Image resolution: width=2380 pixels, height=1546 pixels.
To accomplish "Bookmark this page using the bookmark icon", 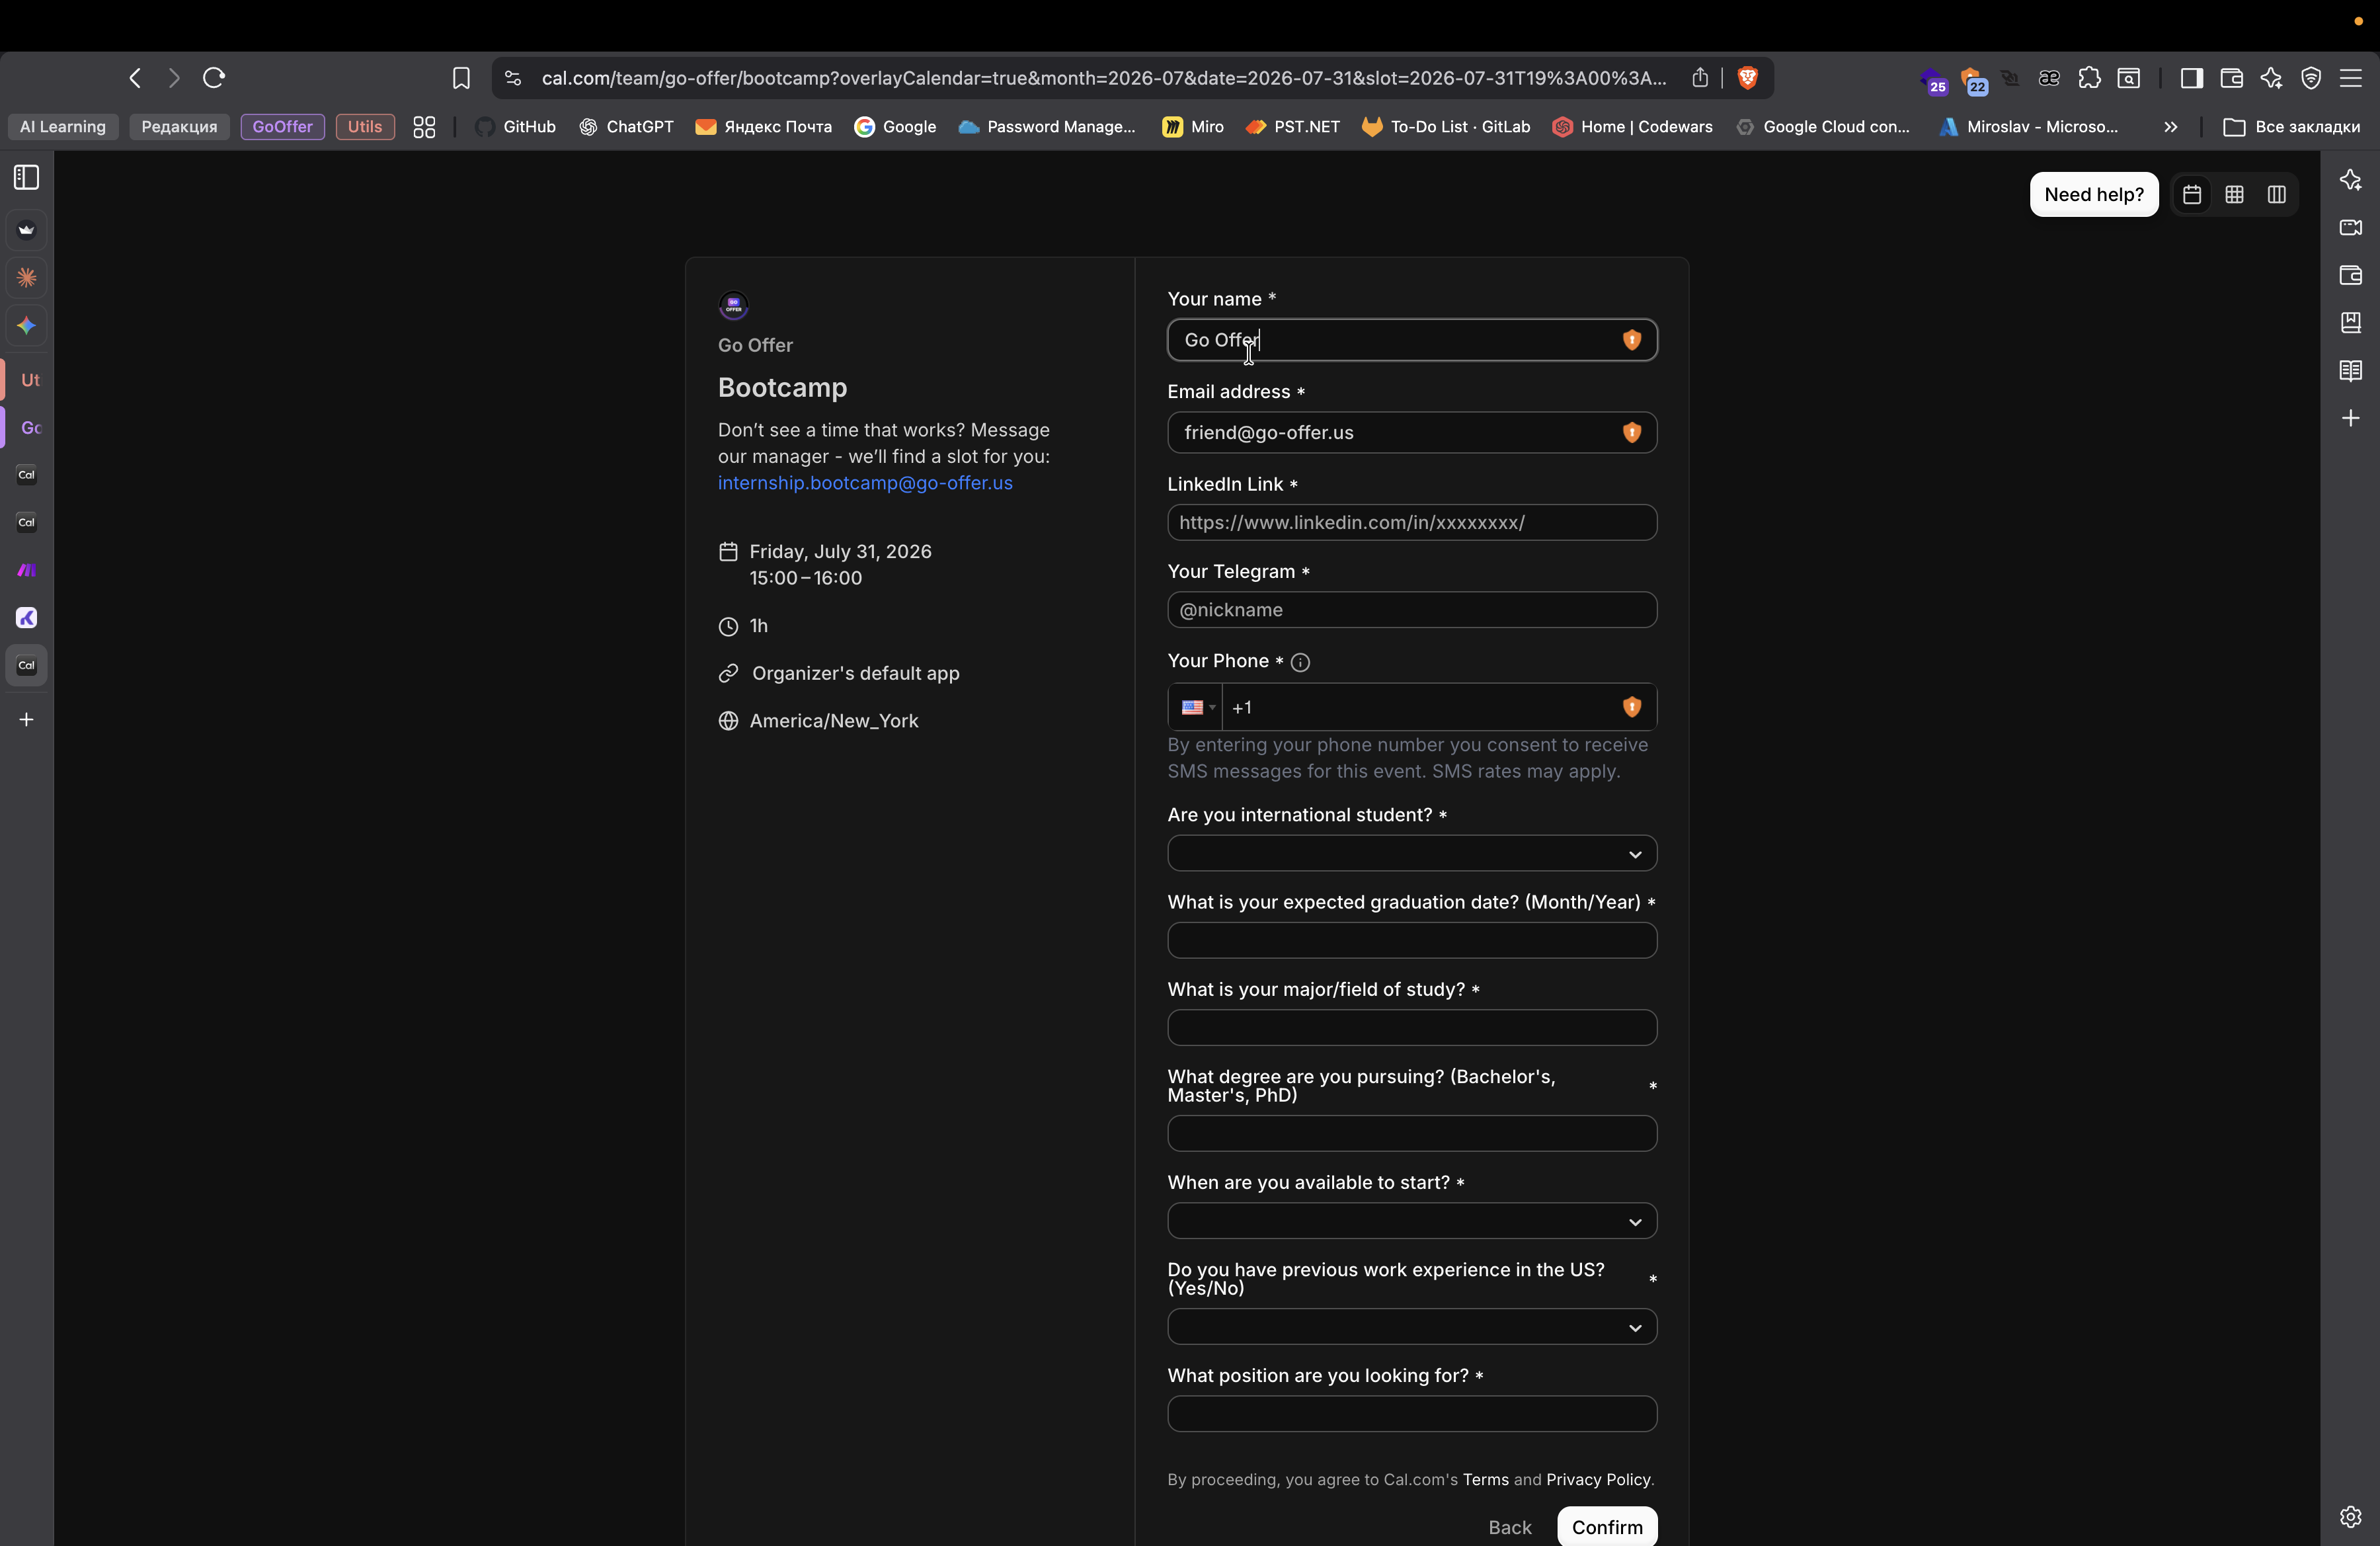I will pos(461,78).
